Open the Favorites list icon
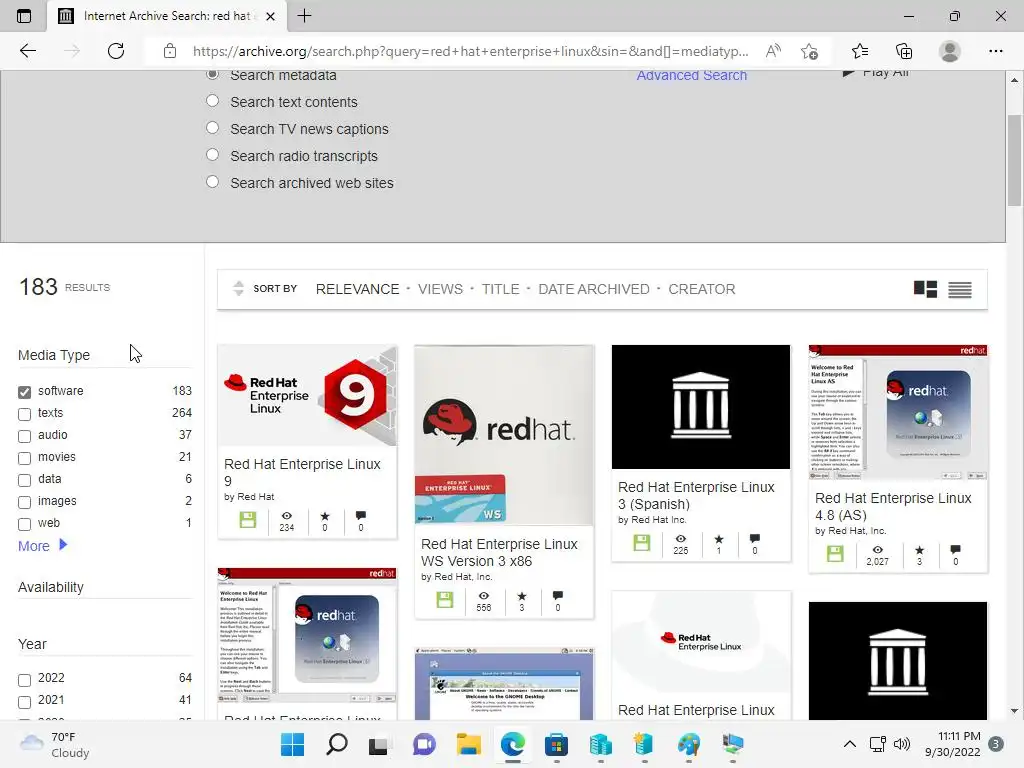This screenshot has height=768, width=1024. coord(860,51)
